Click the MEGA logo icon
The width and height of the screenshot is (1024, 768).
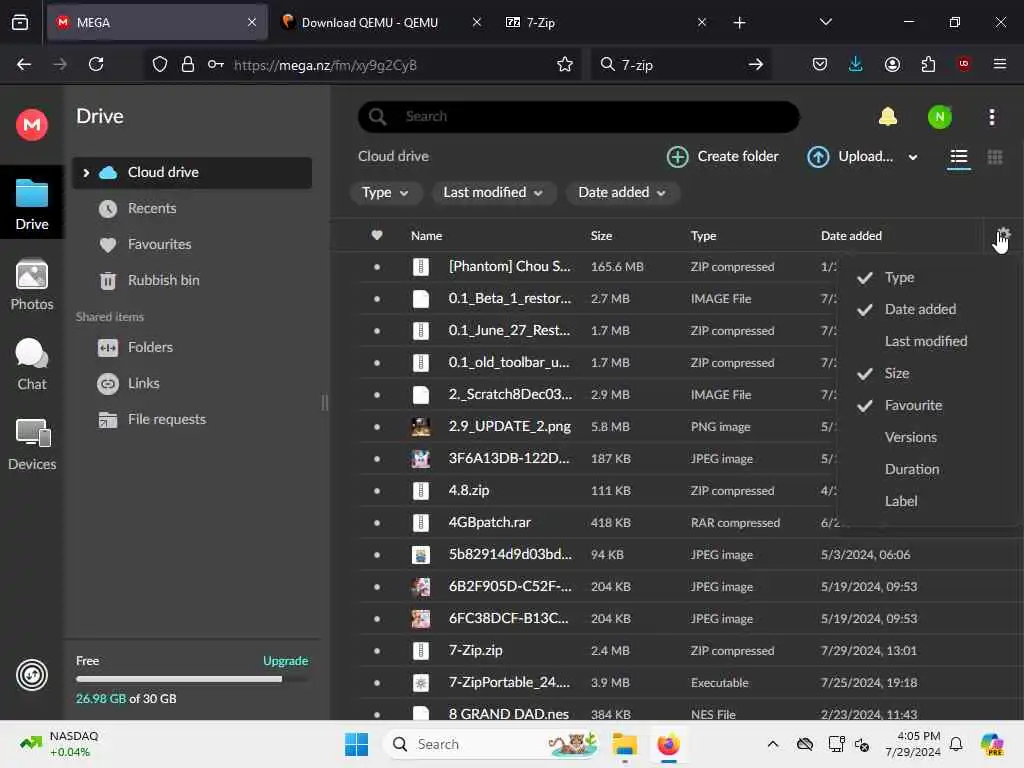pyautogui.click(x=31, y=124)
